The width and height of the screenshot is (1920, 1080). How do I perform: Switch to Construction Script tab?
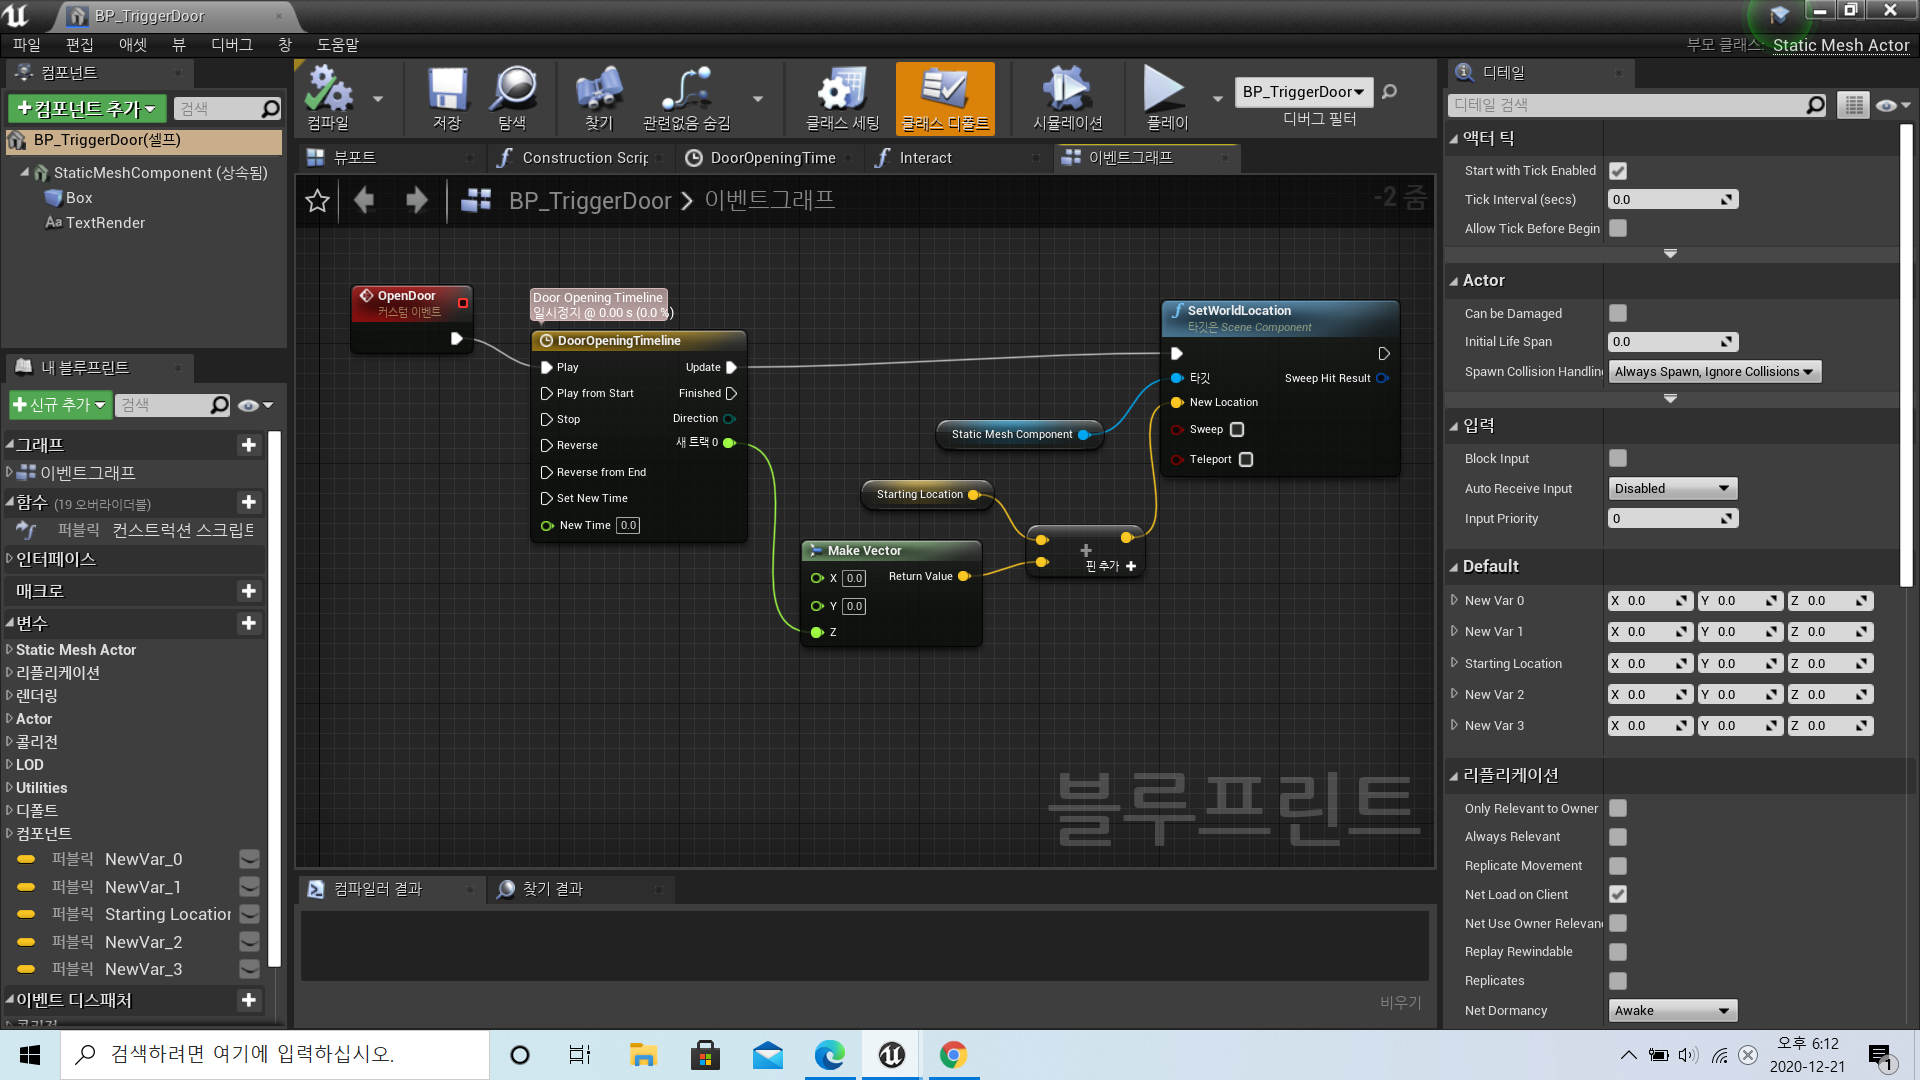(585, 158)
